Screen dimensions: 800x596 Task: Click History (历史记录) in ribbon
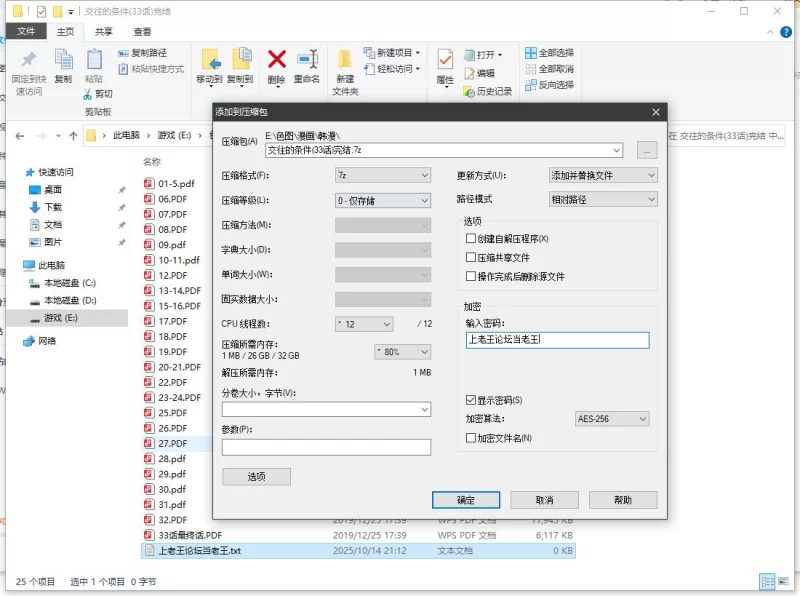487,91
